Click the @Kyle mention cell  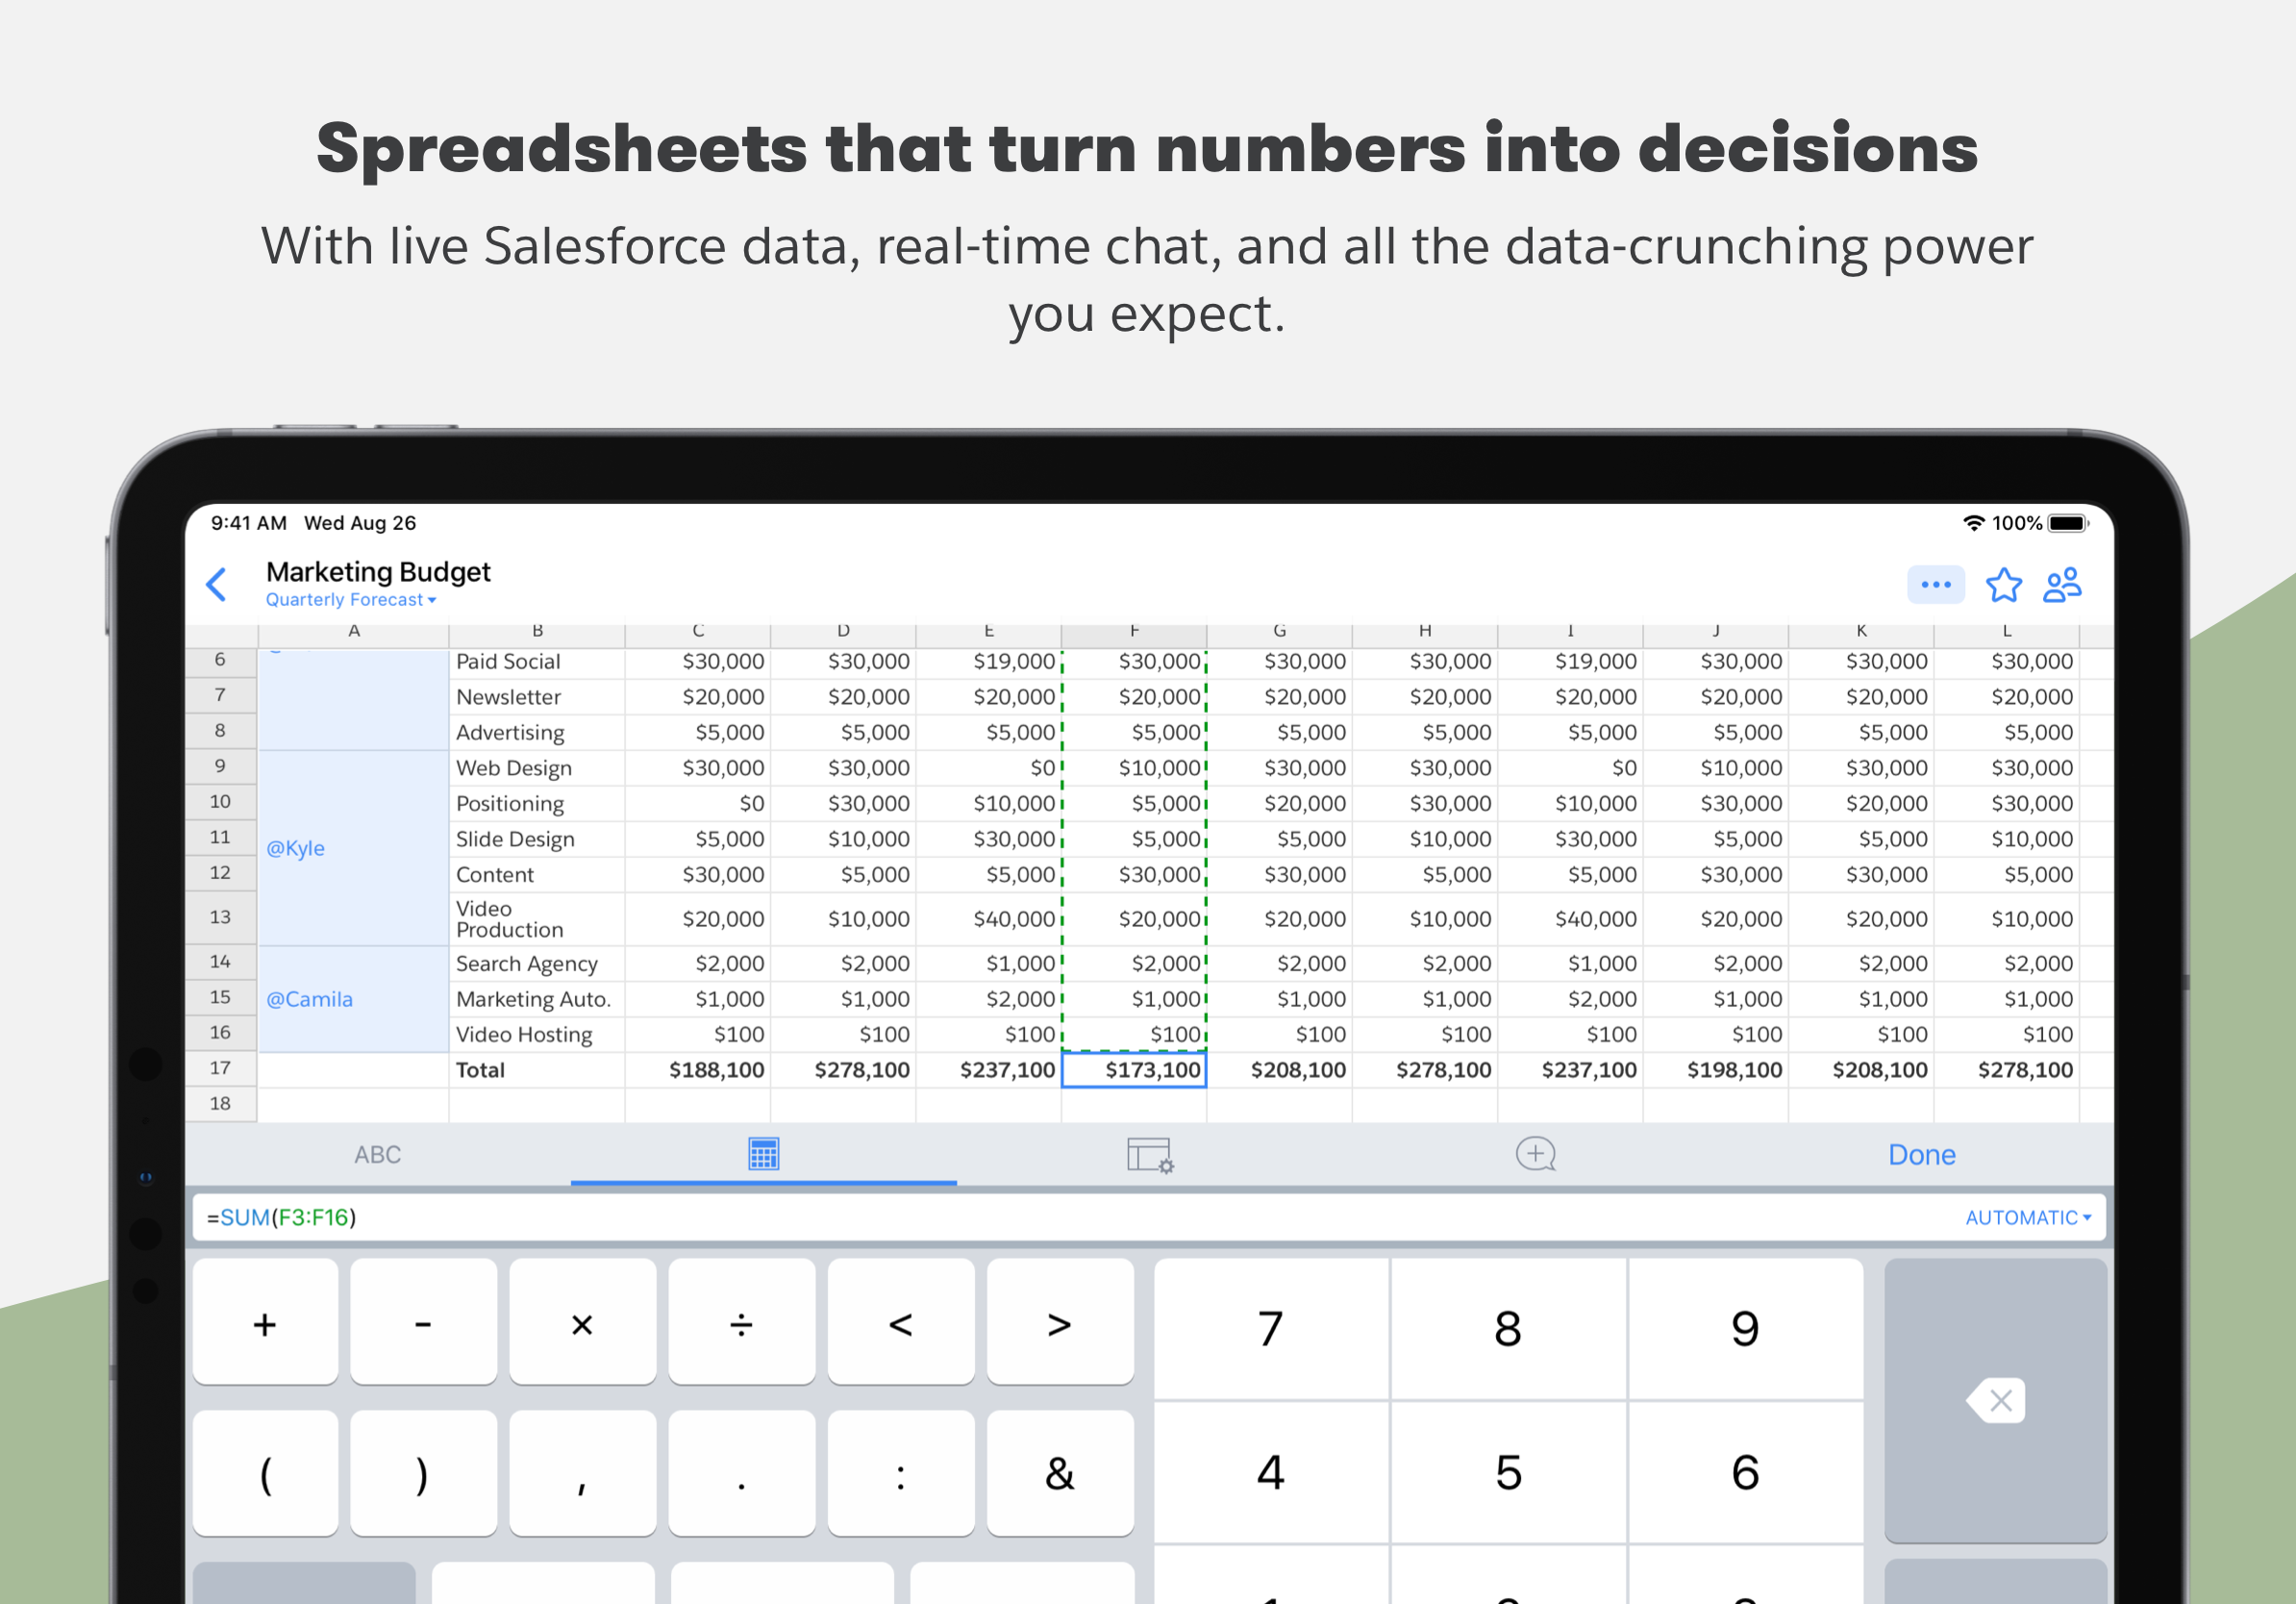tap(296, 848)
